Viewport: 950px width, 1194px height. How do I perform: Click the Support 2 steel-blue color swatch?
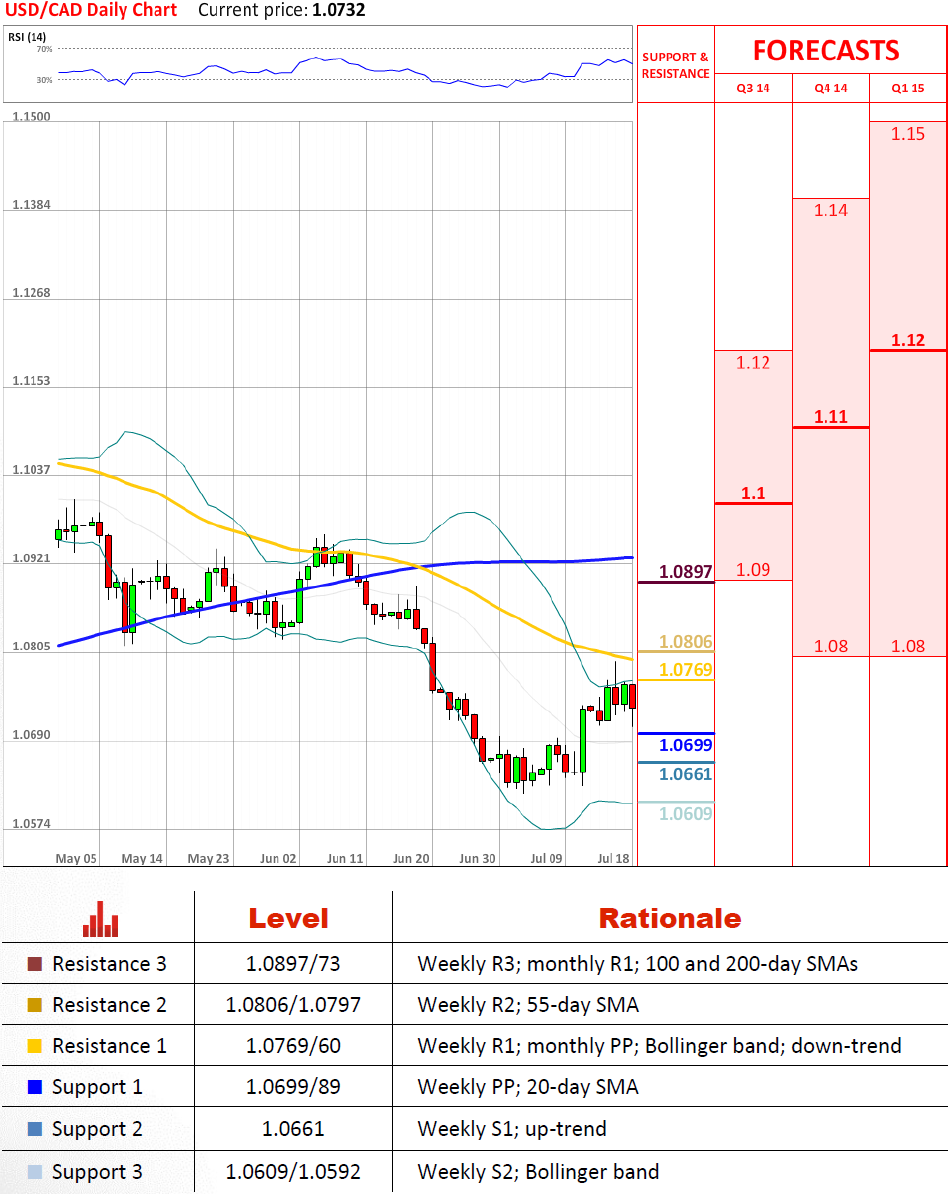pos(34,1129)
